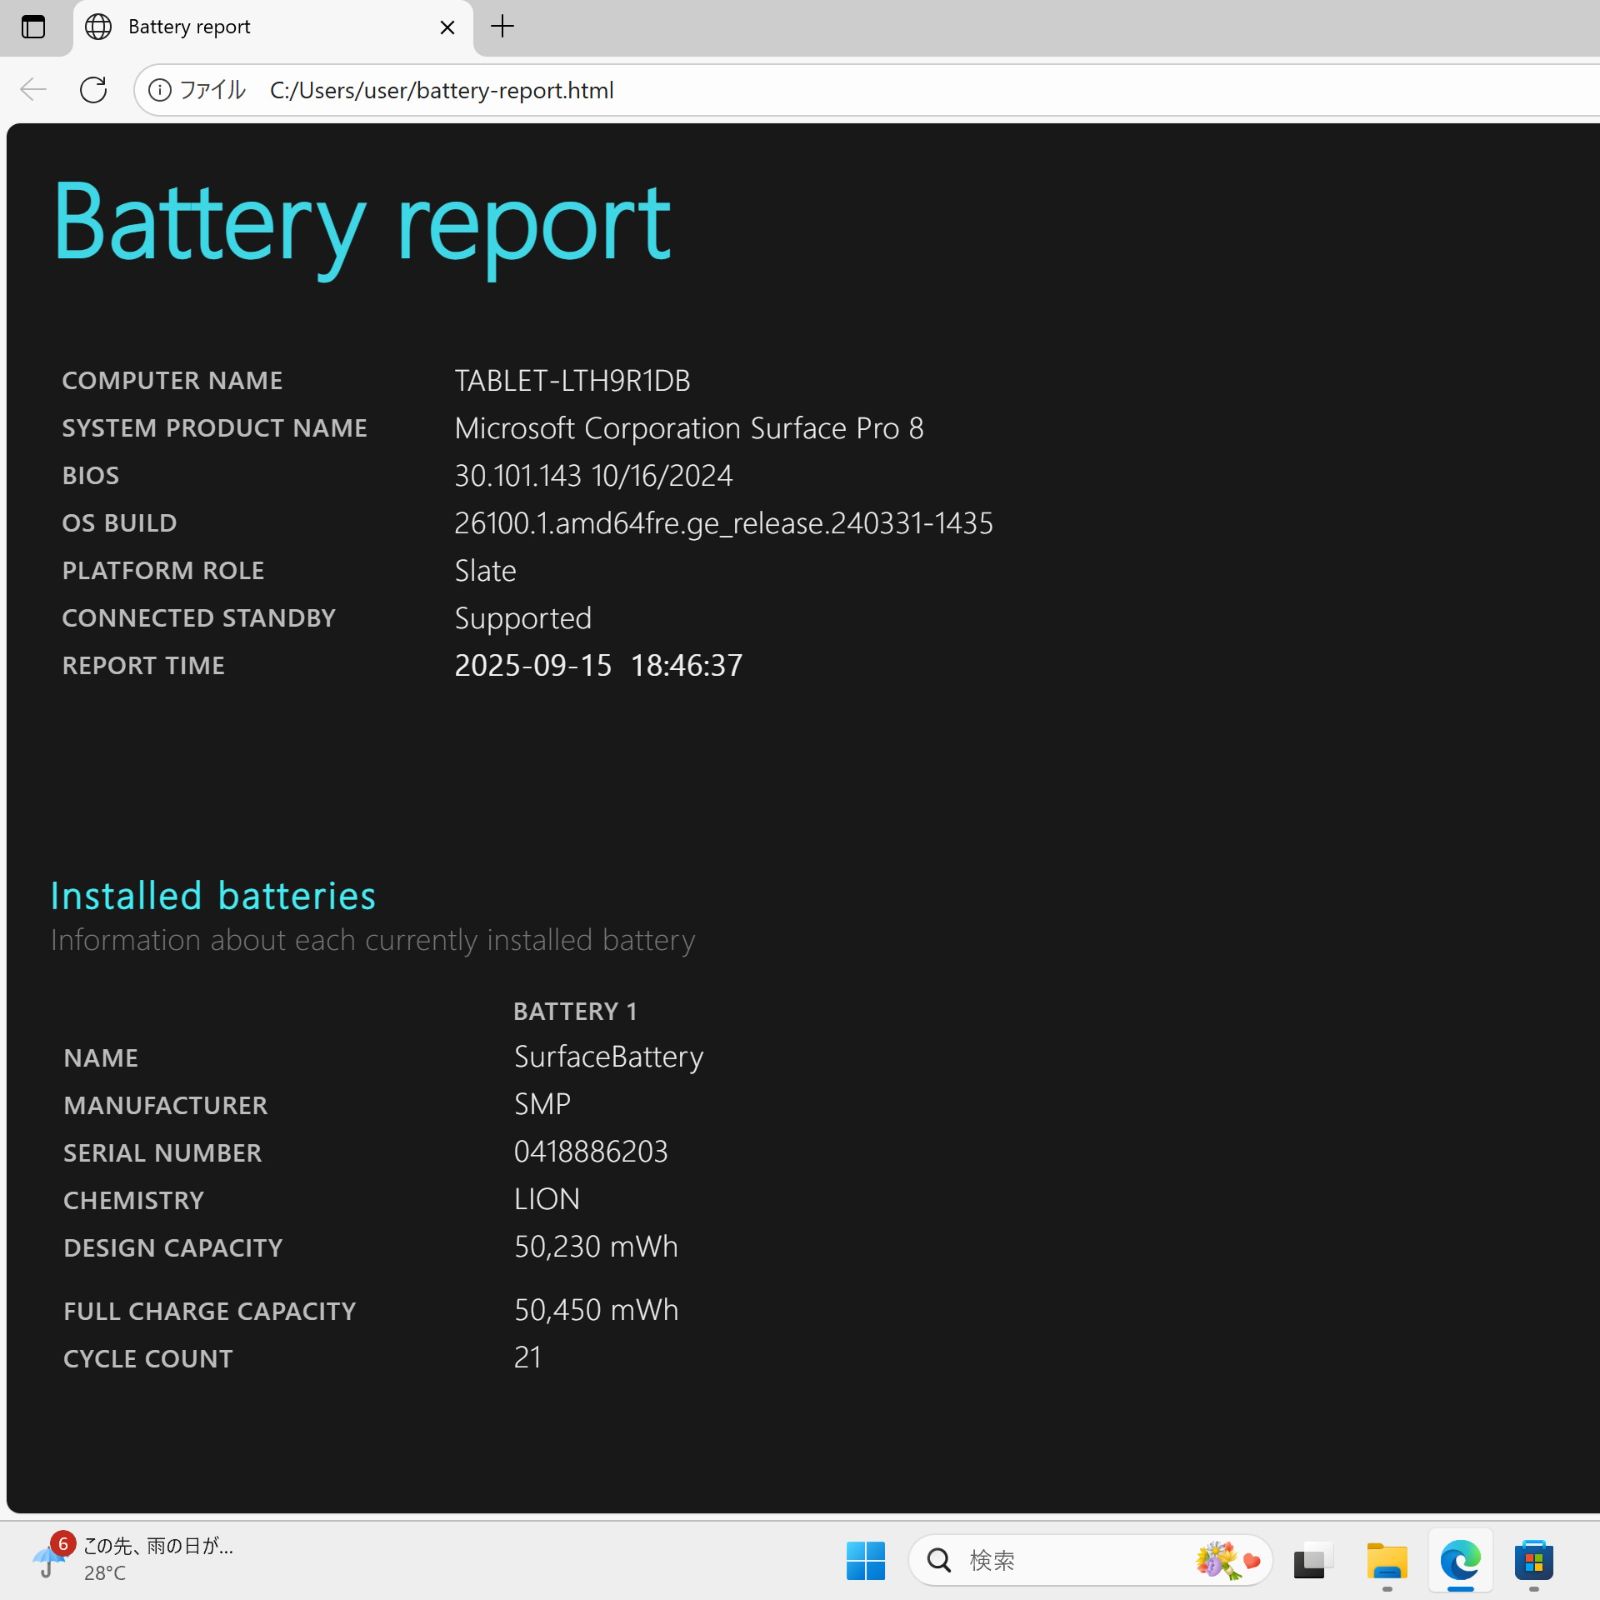The height and width of the screenshot is (1600, 1600).
Task: Reload the battery report page
Action: point(93,90)
